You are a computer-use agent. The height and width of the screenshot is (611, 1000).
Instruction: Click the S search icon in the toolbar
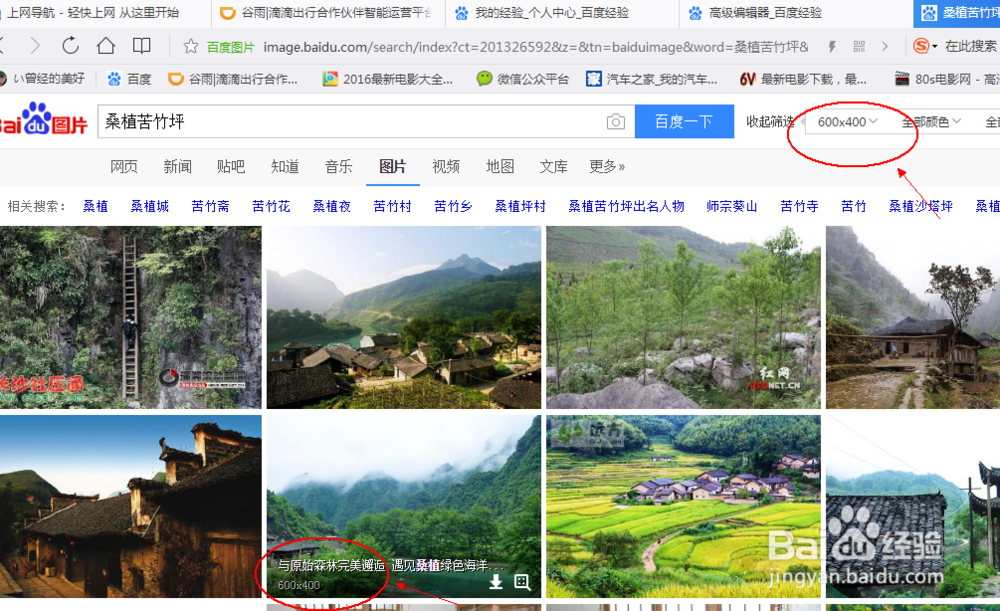[x=921, y=45]
